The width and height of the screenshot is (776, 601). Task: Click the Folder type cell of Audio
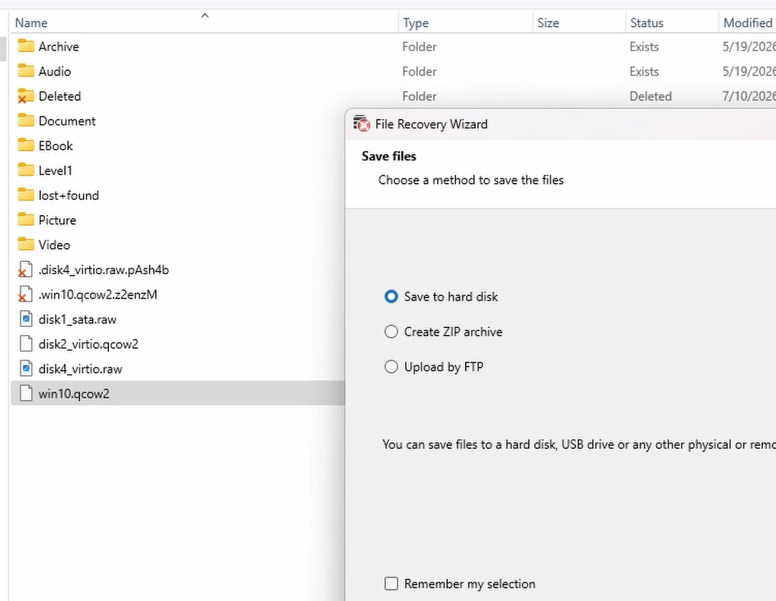pos(419,71)
